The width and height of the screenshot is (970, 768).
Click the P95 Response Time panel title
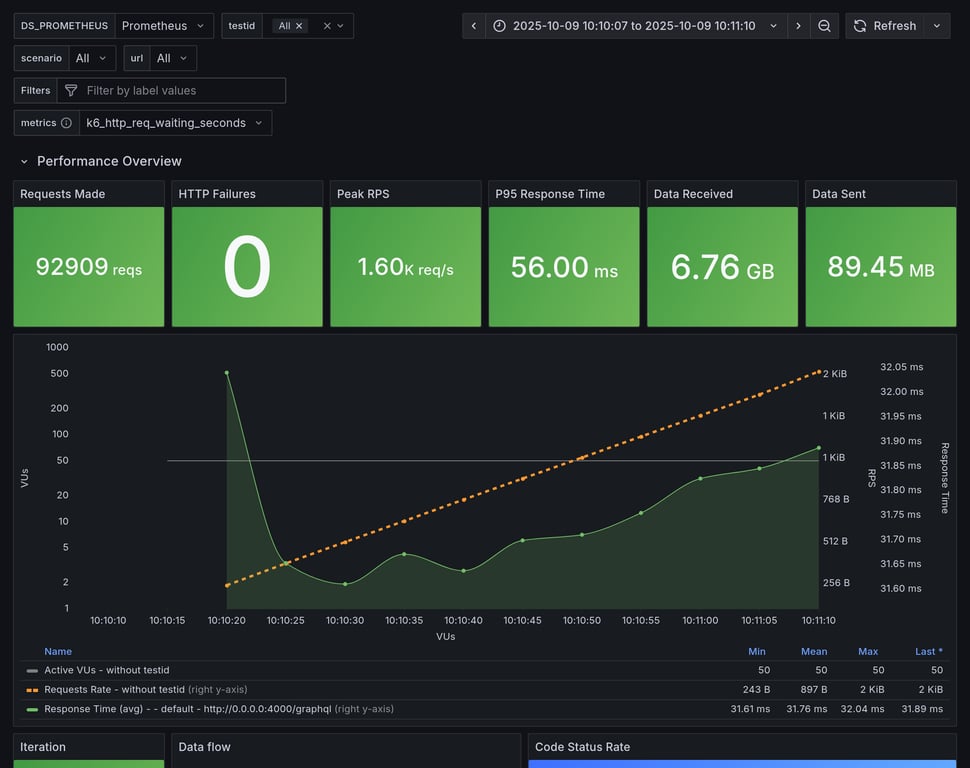pyautogui.click(x=550, y=194)
